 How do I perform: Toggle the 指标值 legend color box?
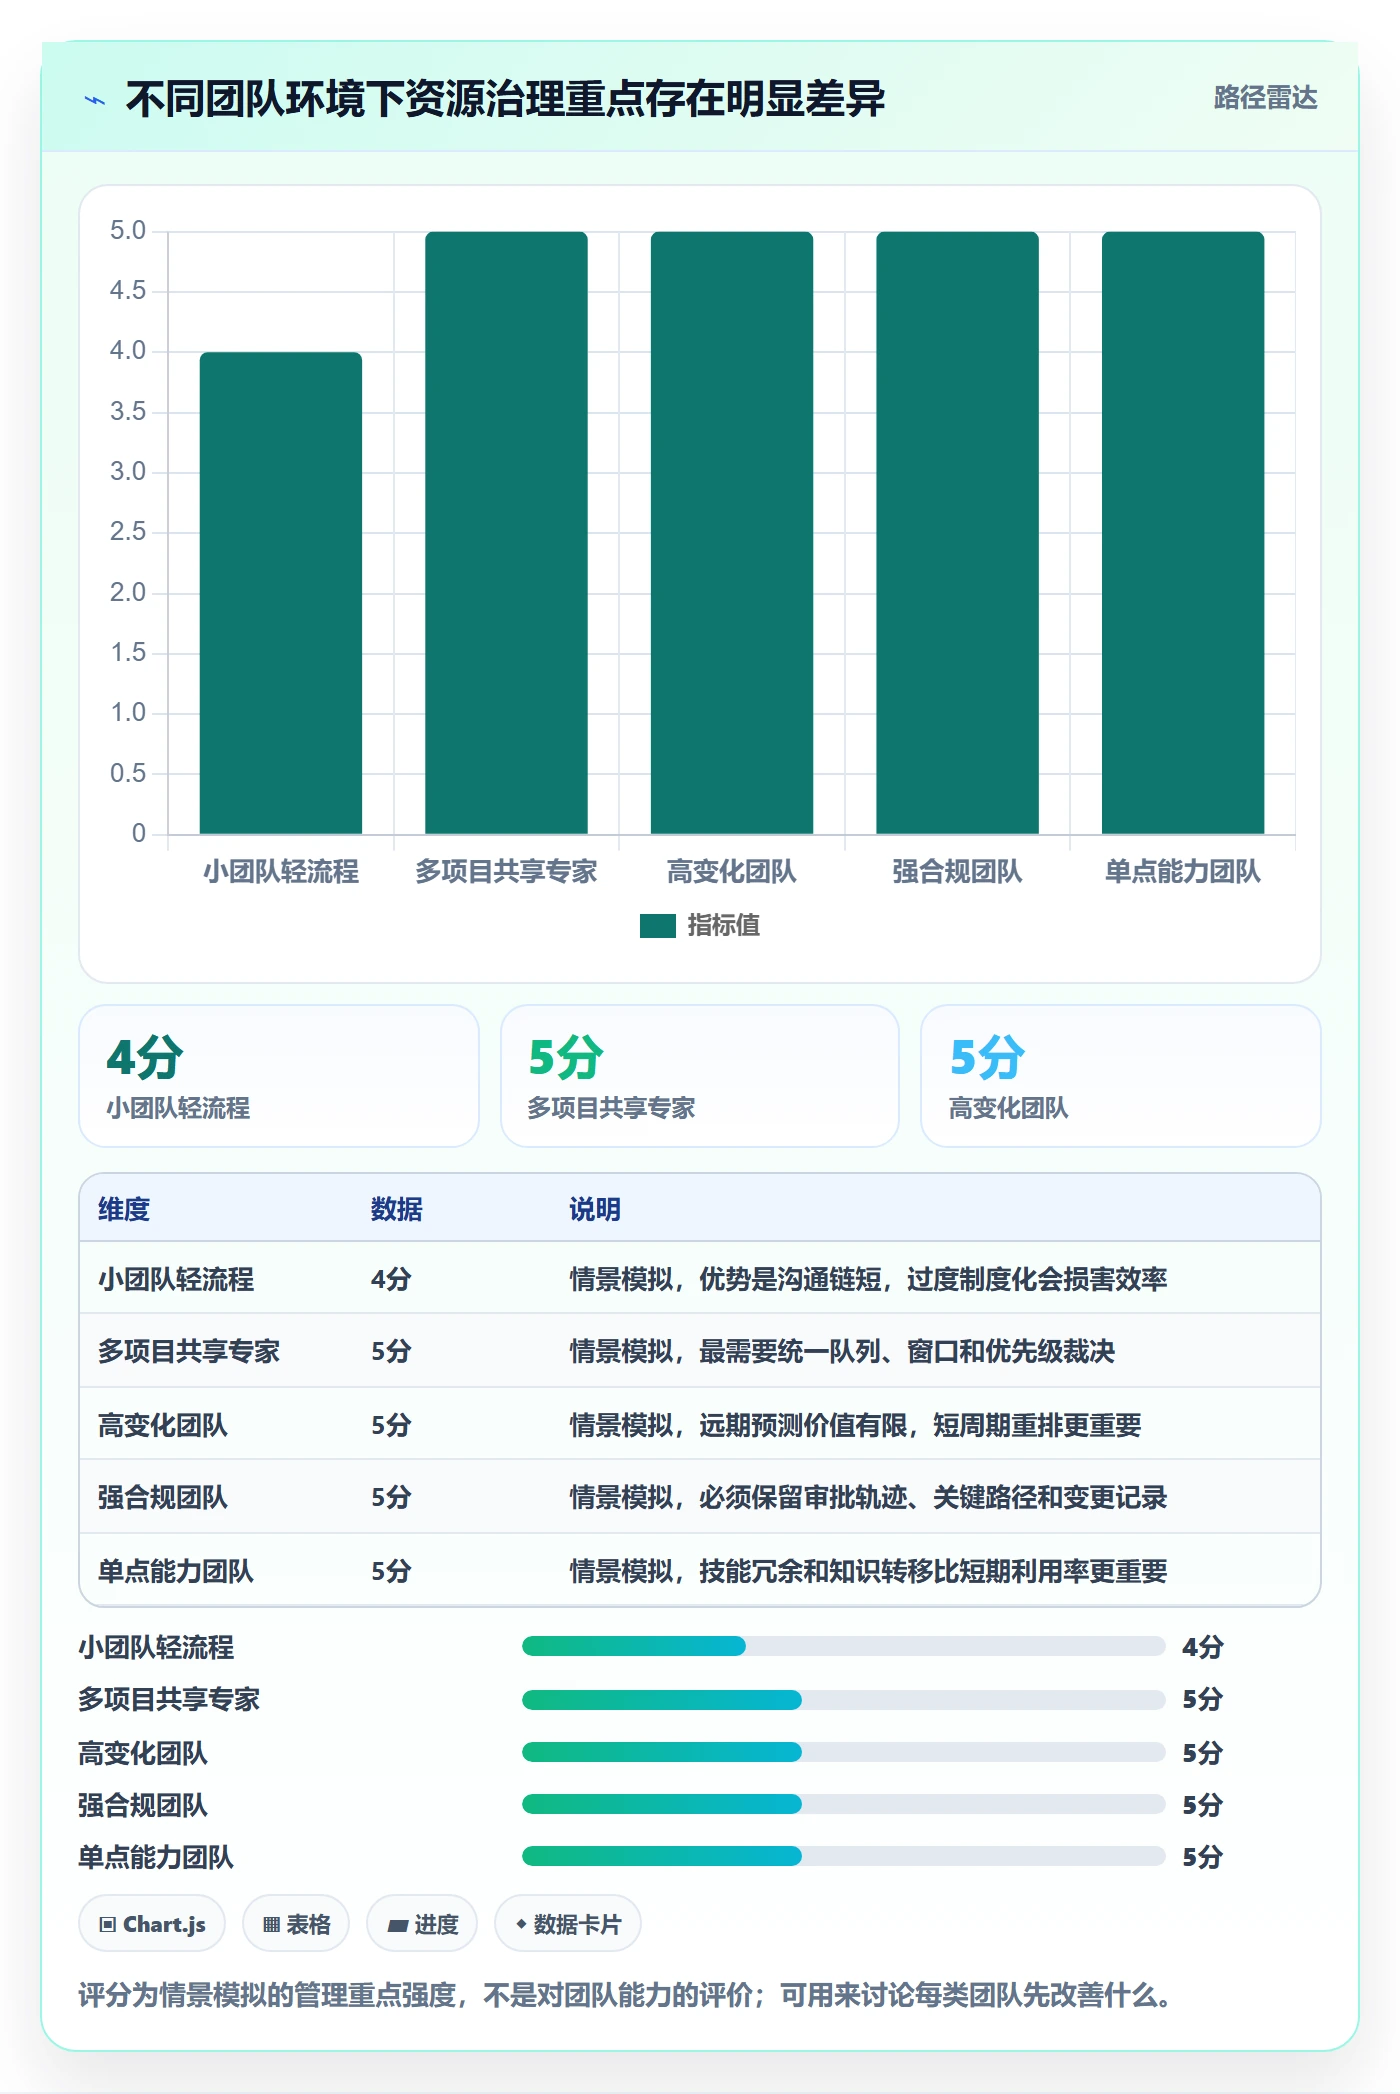658,926
